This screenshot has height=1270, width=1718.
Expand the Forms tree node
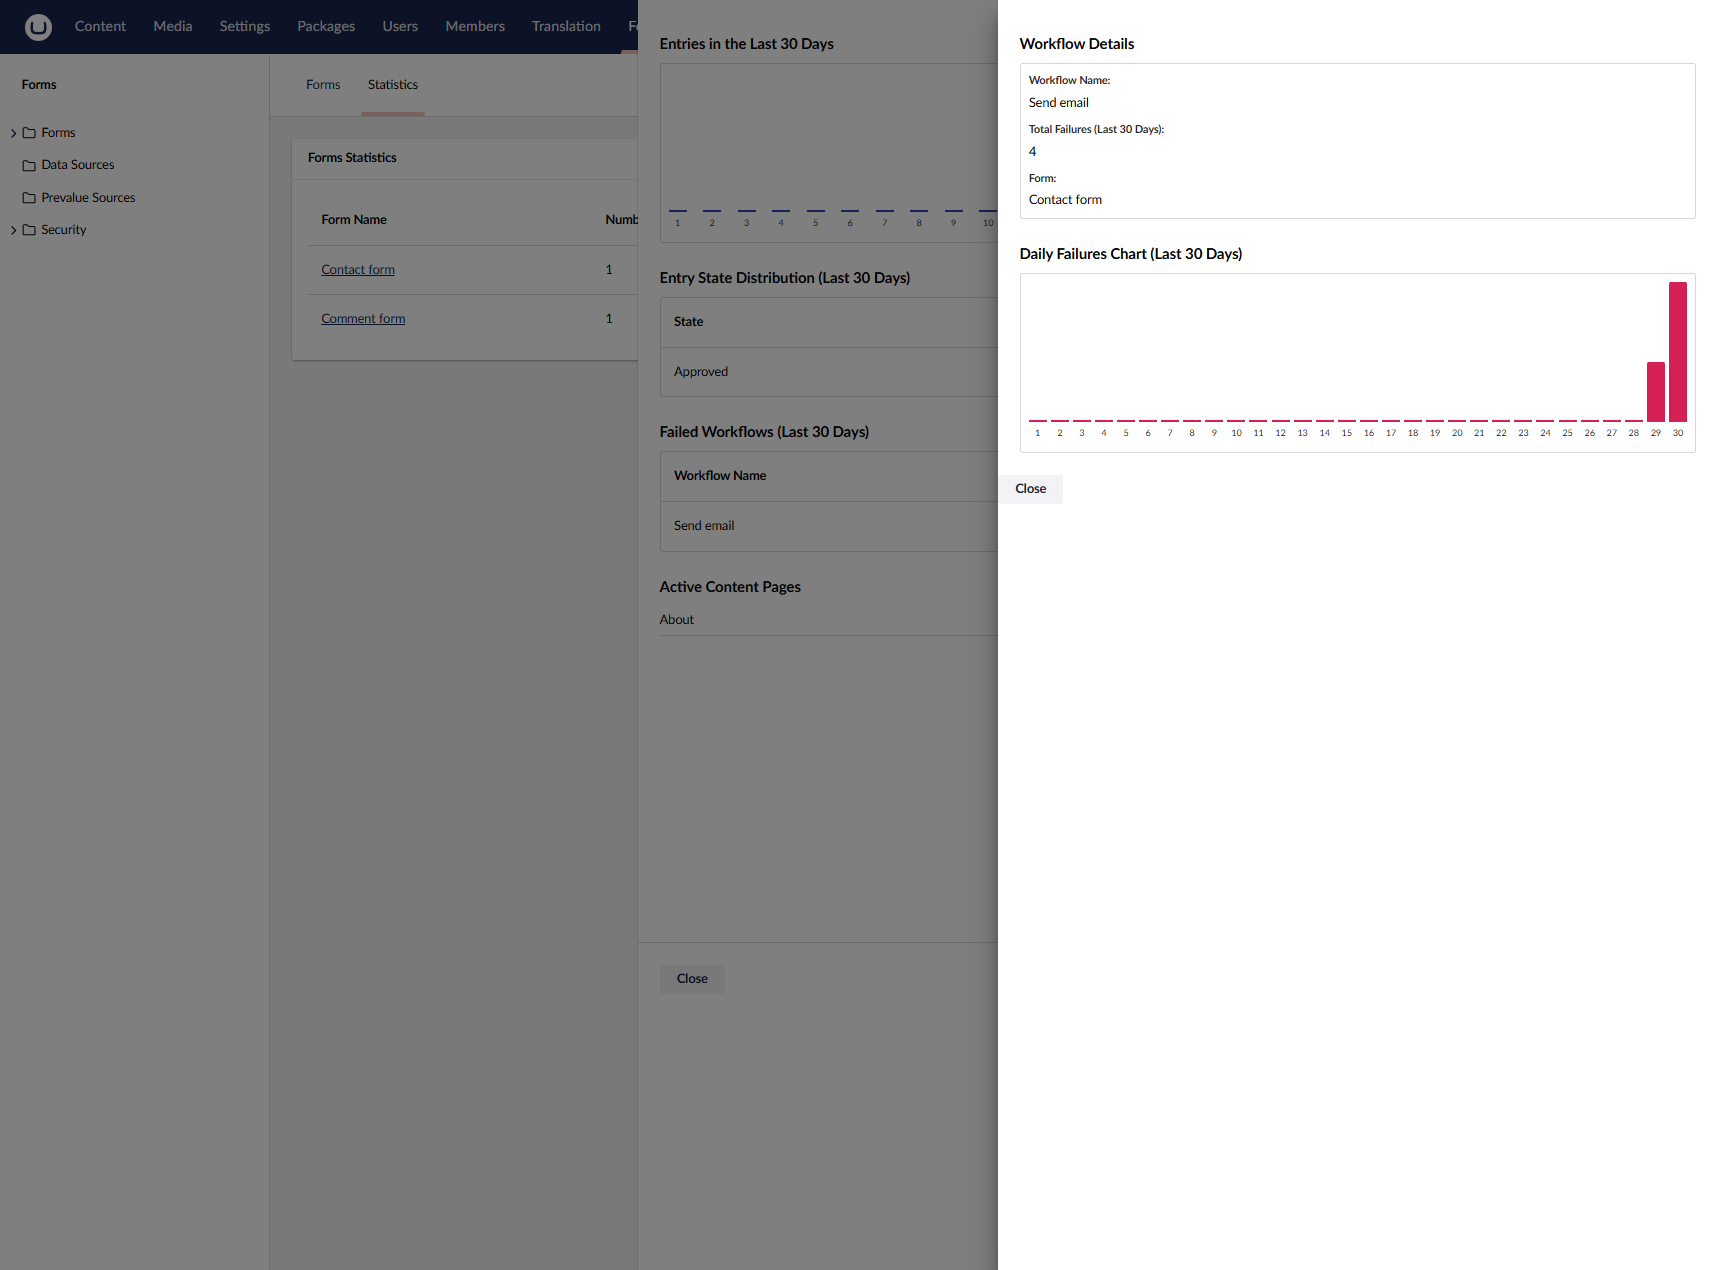(13, 133)
